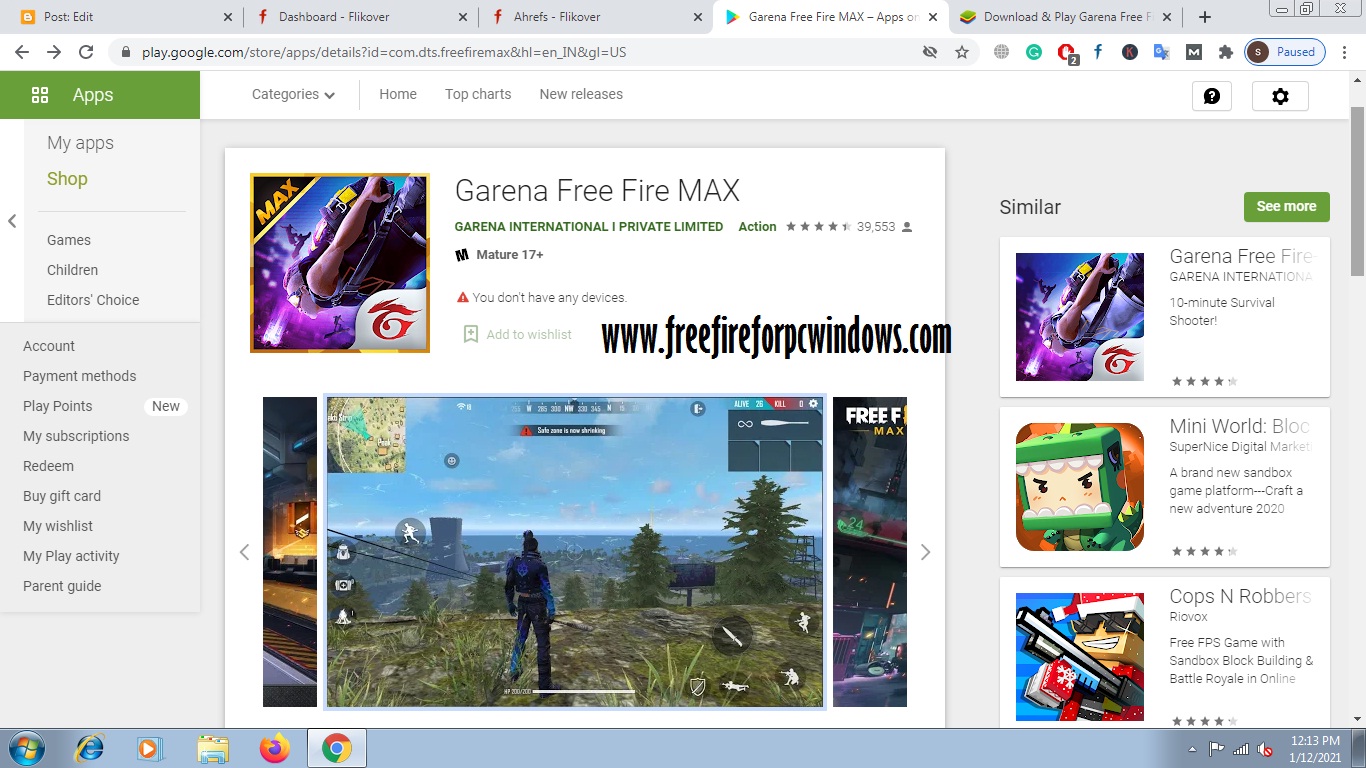The width and height of the screenshot is (1366, 768).
Task: Open Parent guide link
Action: click(62, 586)
